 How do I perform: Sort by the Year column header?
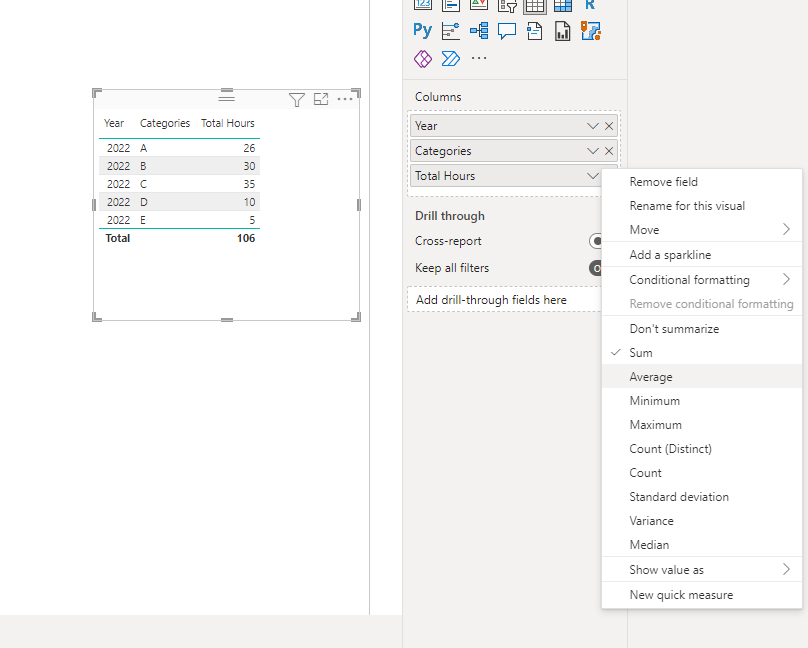114,123
